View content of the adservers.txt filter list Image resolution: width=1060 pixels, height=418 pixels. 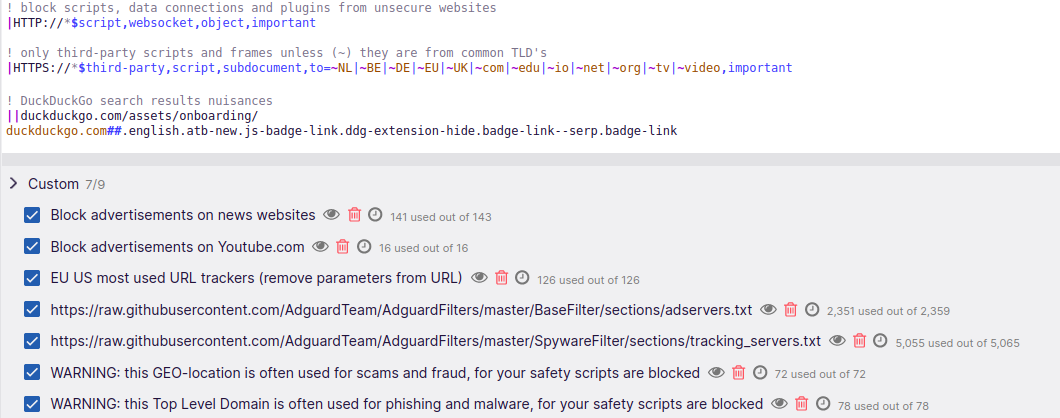[769, 310]
